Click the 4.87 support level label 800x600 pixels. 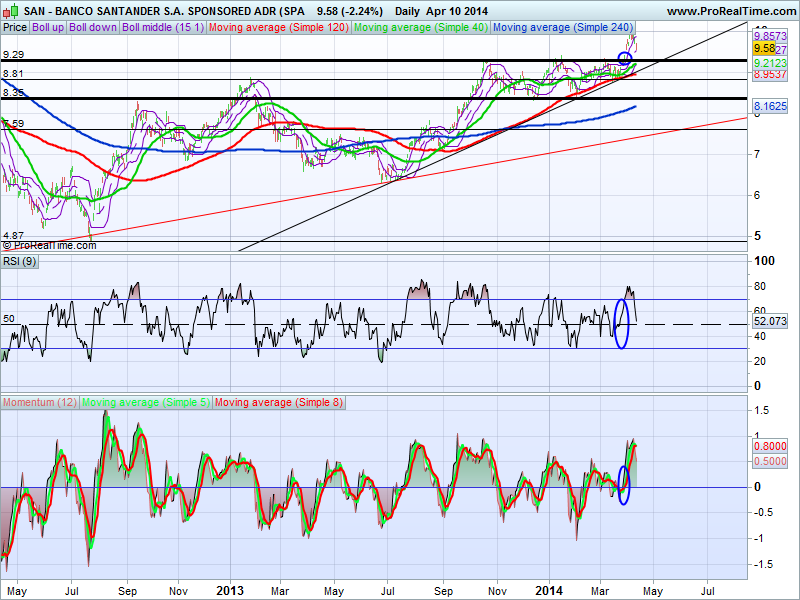pyautogui.click(x=13, y=236)
